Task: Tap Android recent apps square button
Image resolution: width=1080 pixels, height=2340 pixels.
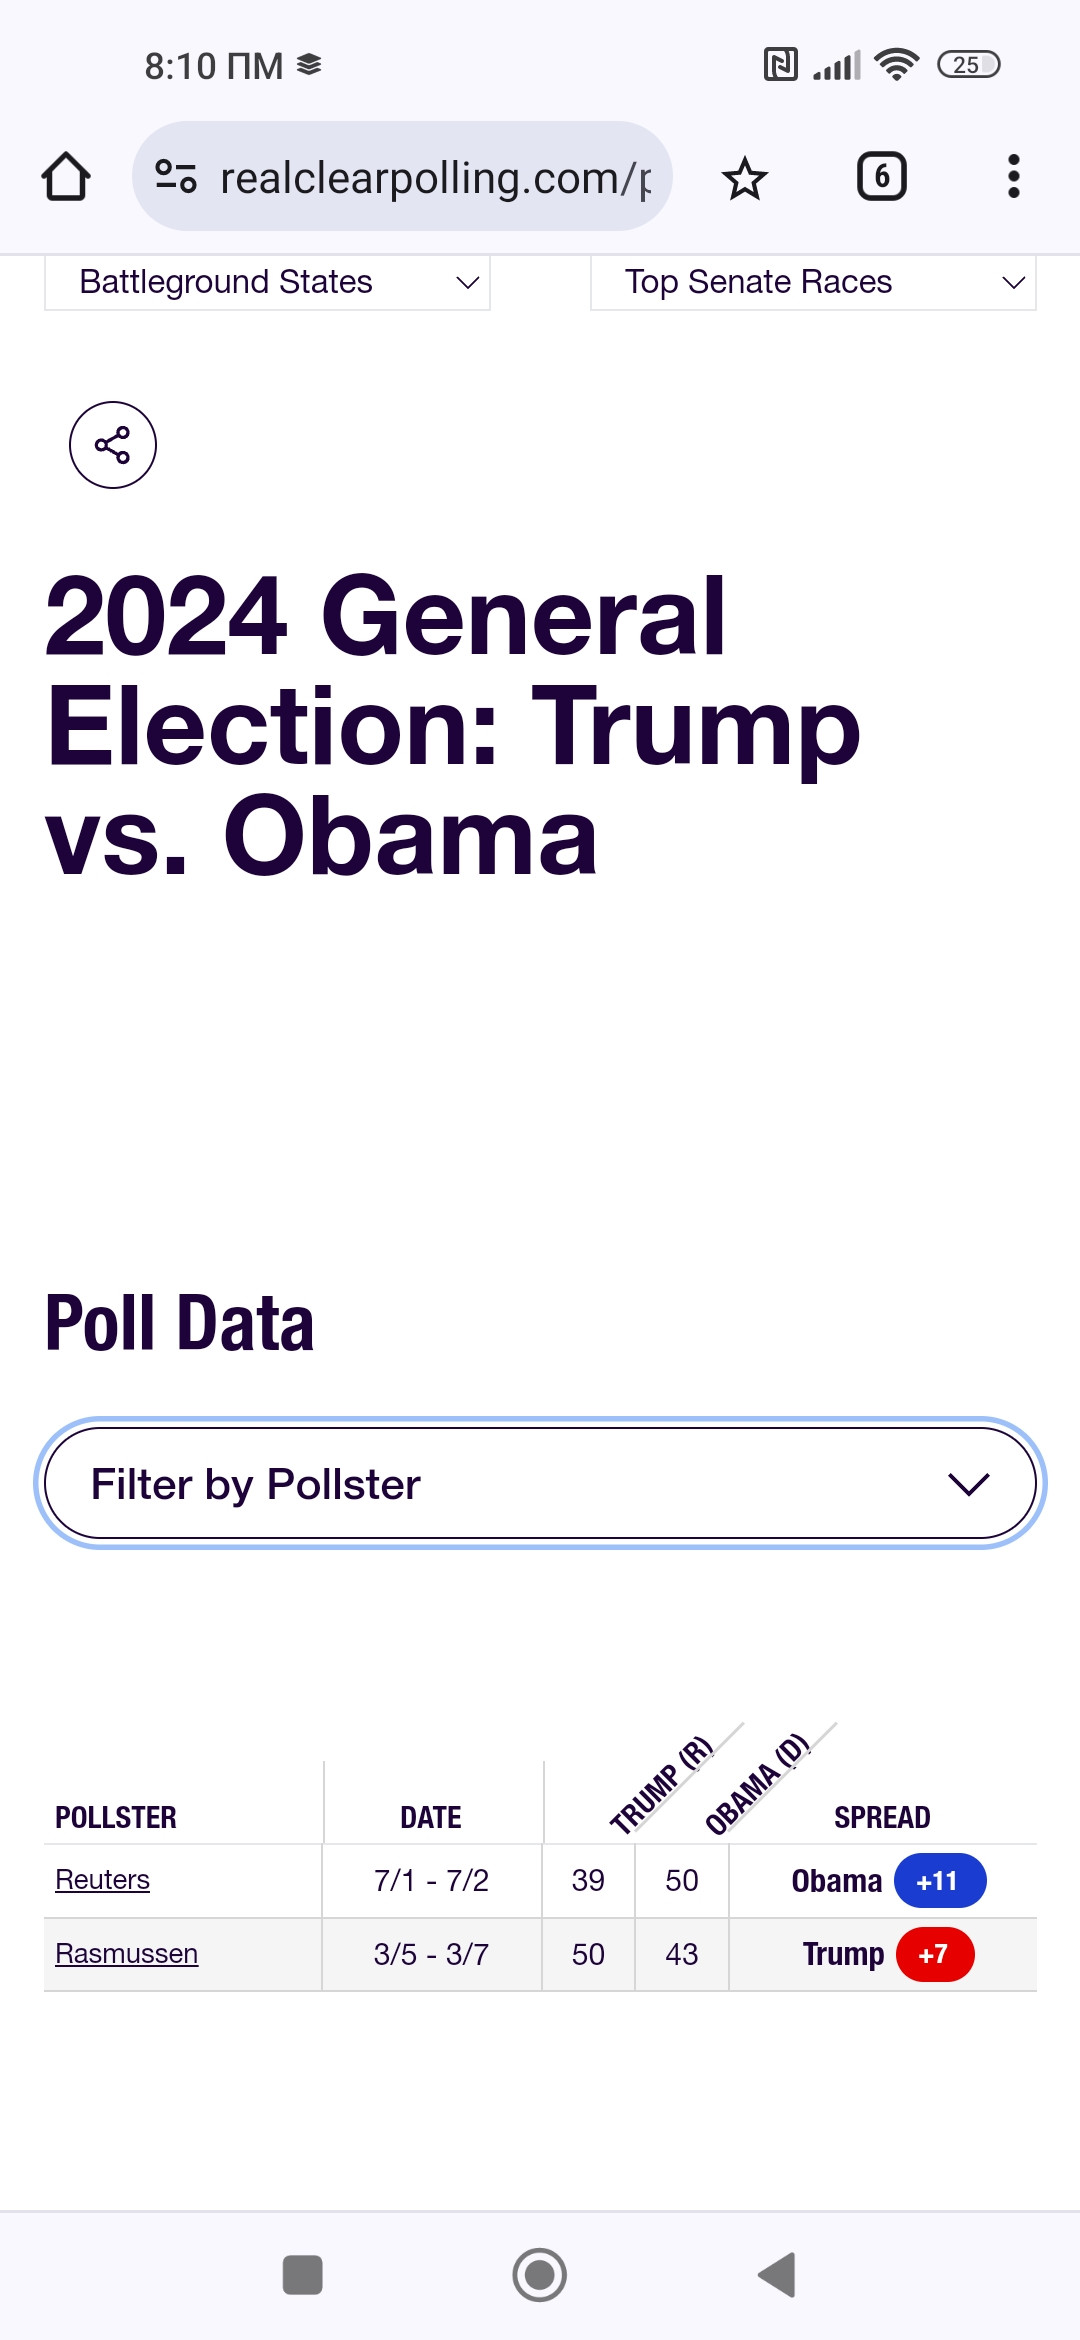Action: click(x=303, y=2275)
